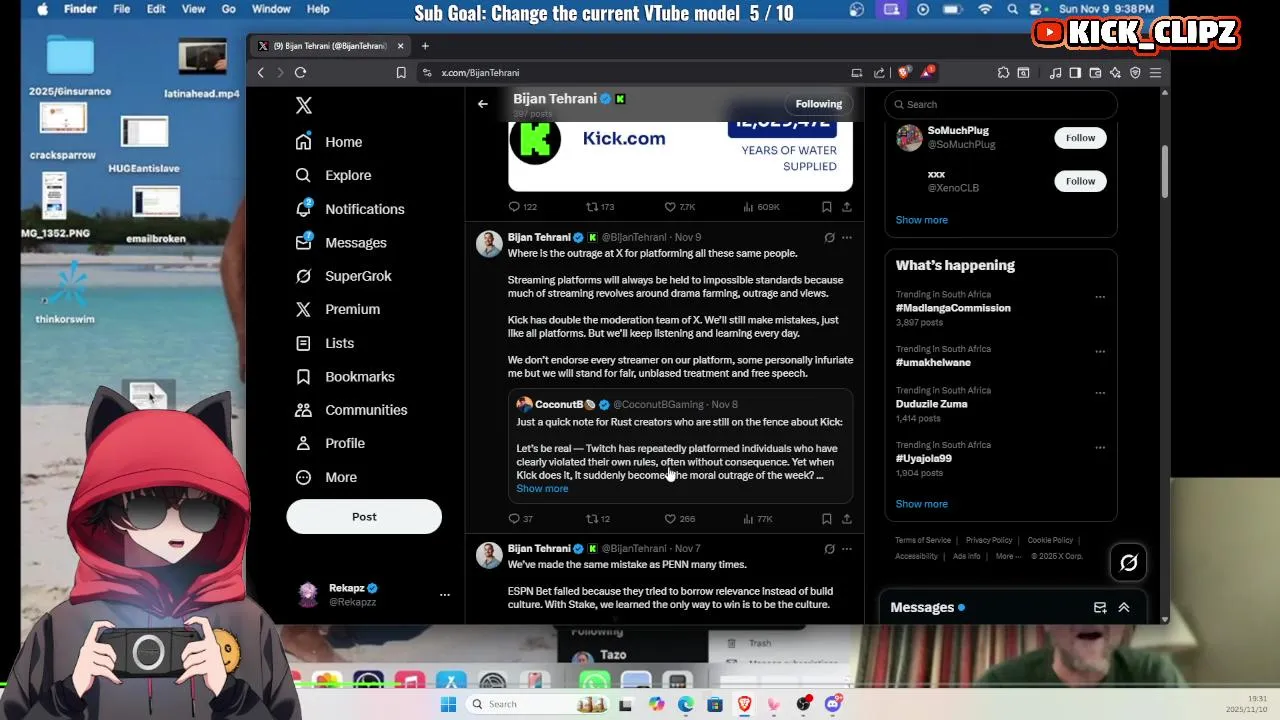The image size is (1280, 720).
Task: Open options for #MadlangaCommission trend
Action: pos(1100,297)
